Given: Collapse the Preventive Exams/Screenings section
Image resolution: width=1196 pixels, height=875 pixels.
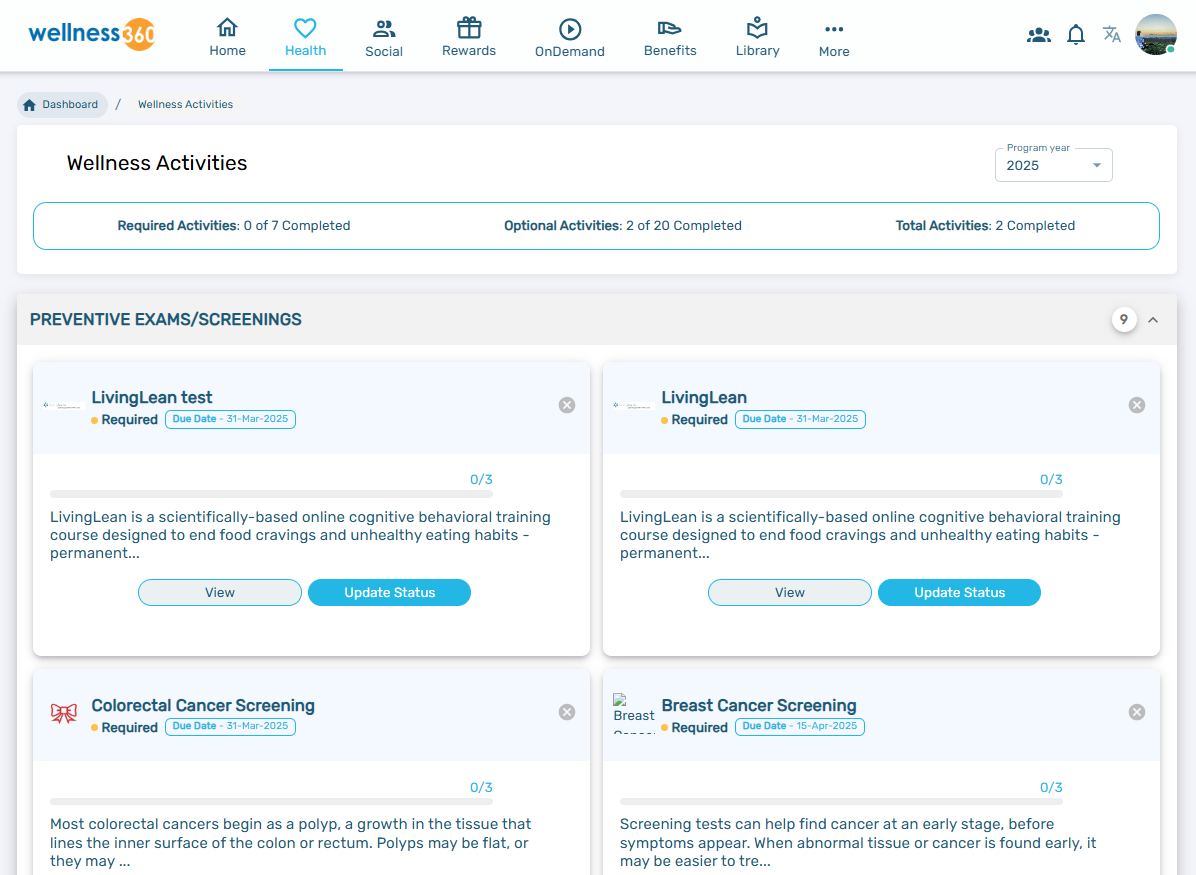Looking at the screenshot, I should [1153, 320].
